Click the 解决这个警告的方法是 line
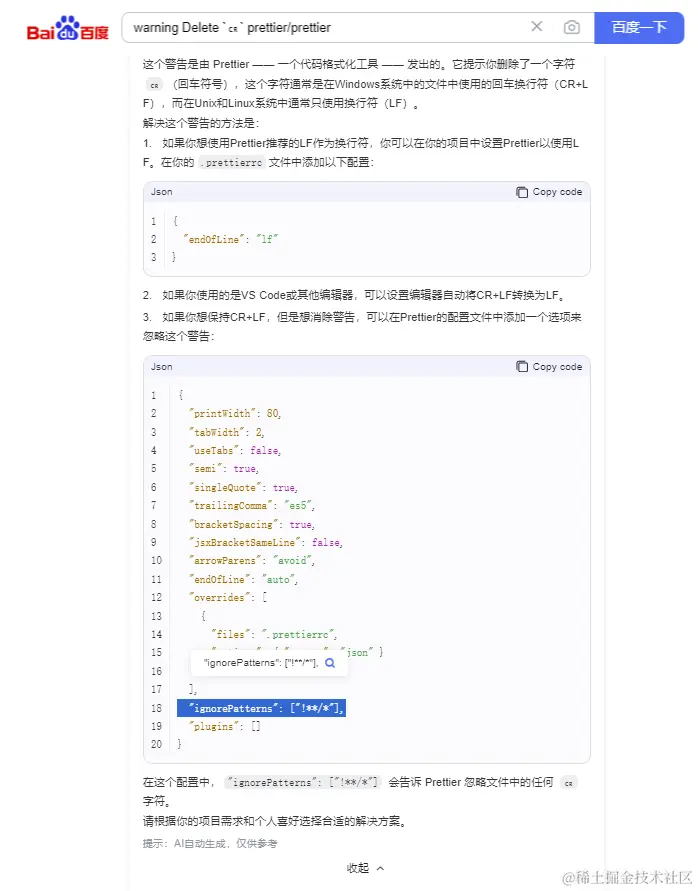Viewport: 698px width, 891px height. [201, 123]
